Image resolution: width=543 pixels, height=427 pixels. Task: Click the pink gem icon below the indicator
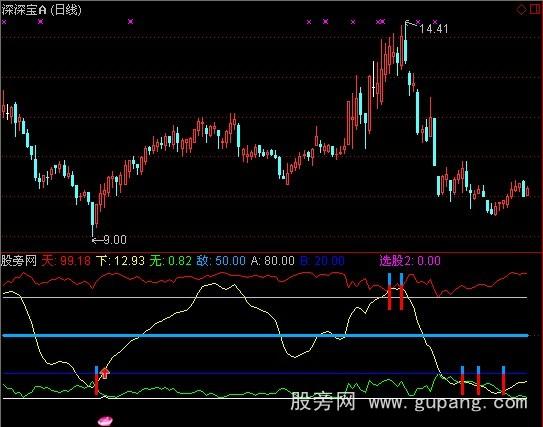(105, 421)
